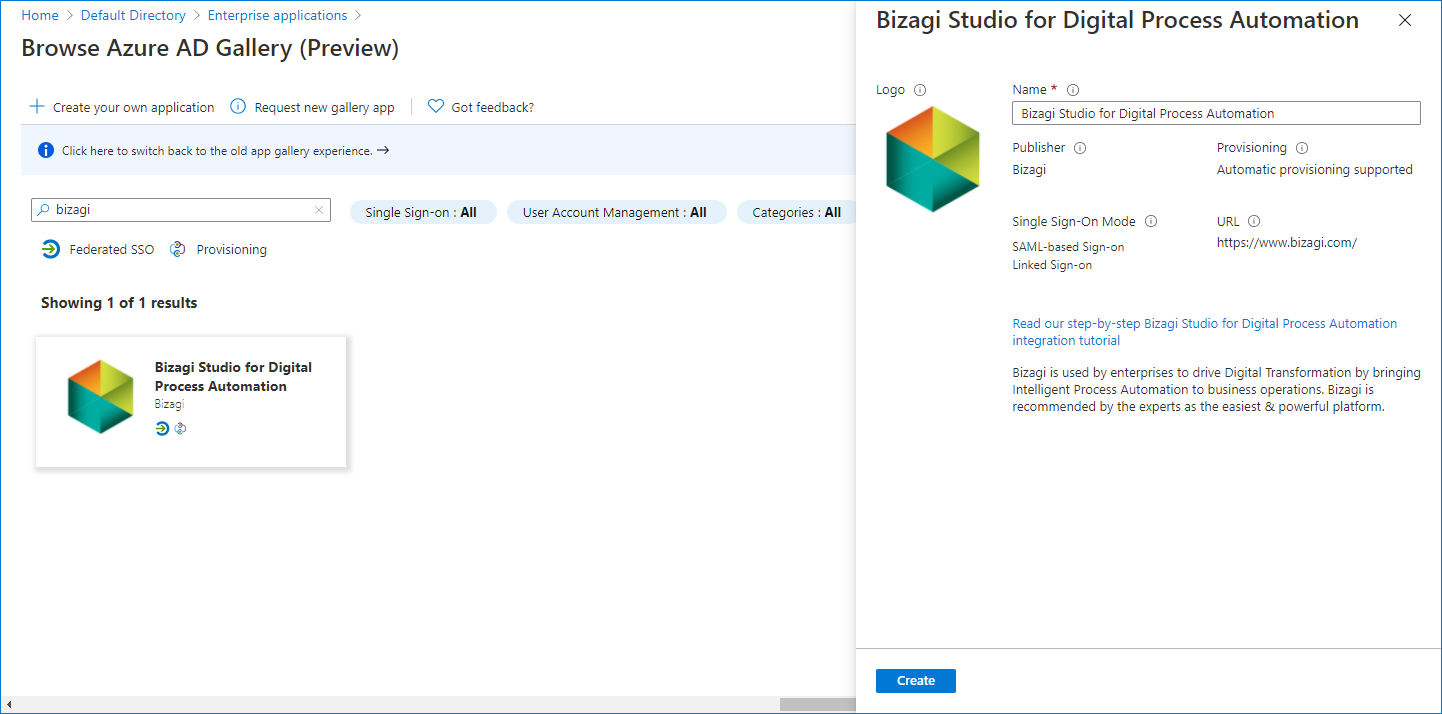Open the User Account Management : All filter
Screen dimensions: 1442x714
point(615,212)
